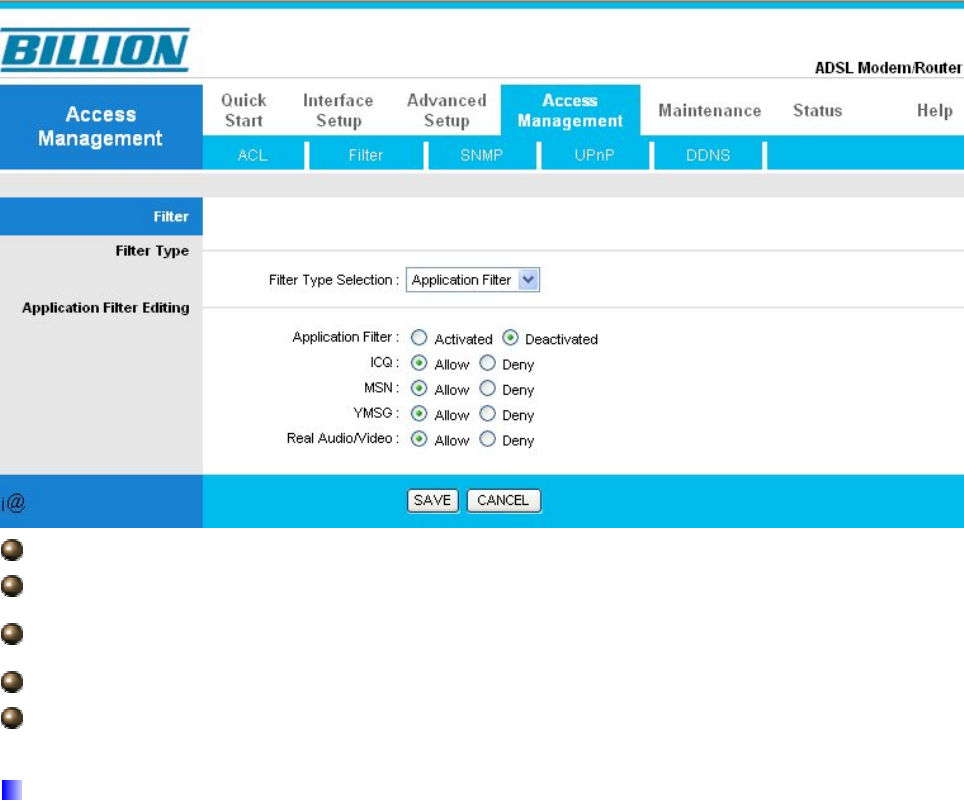Open the Status tab

(817, 111)
